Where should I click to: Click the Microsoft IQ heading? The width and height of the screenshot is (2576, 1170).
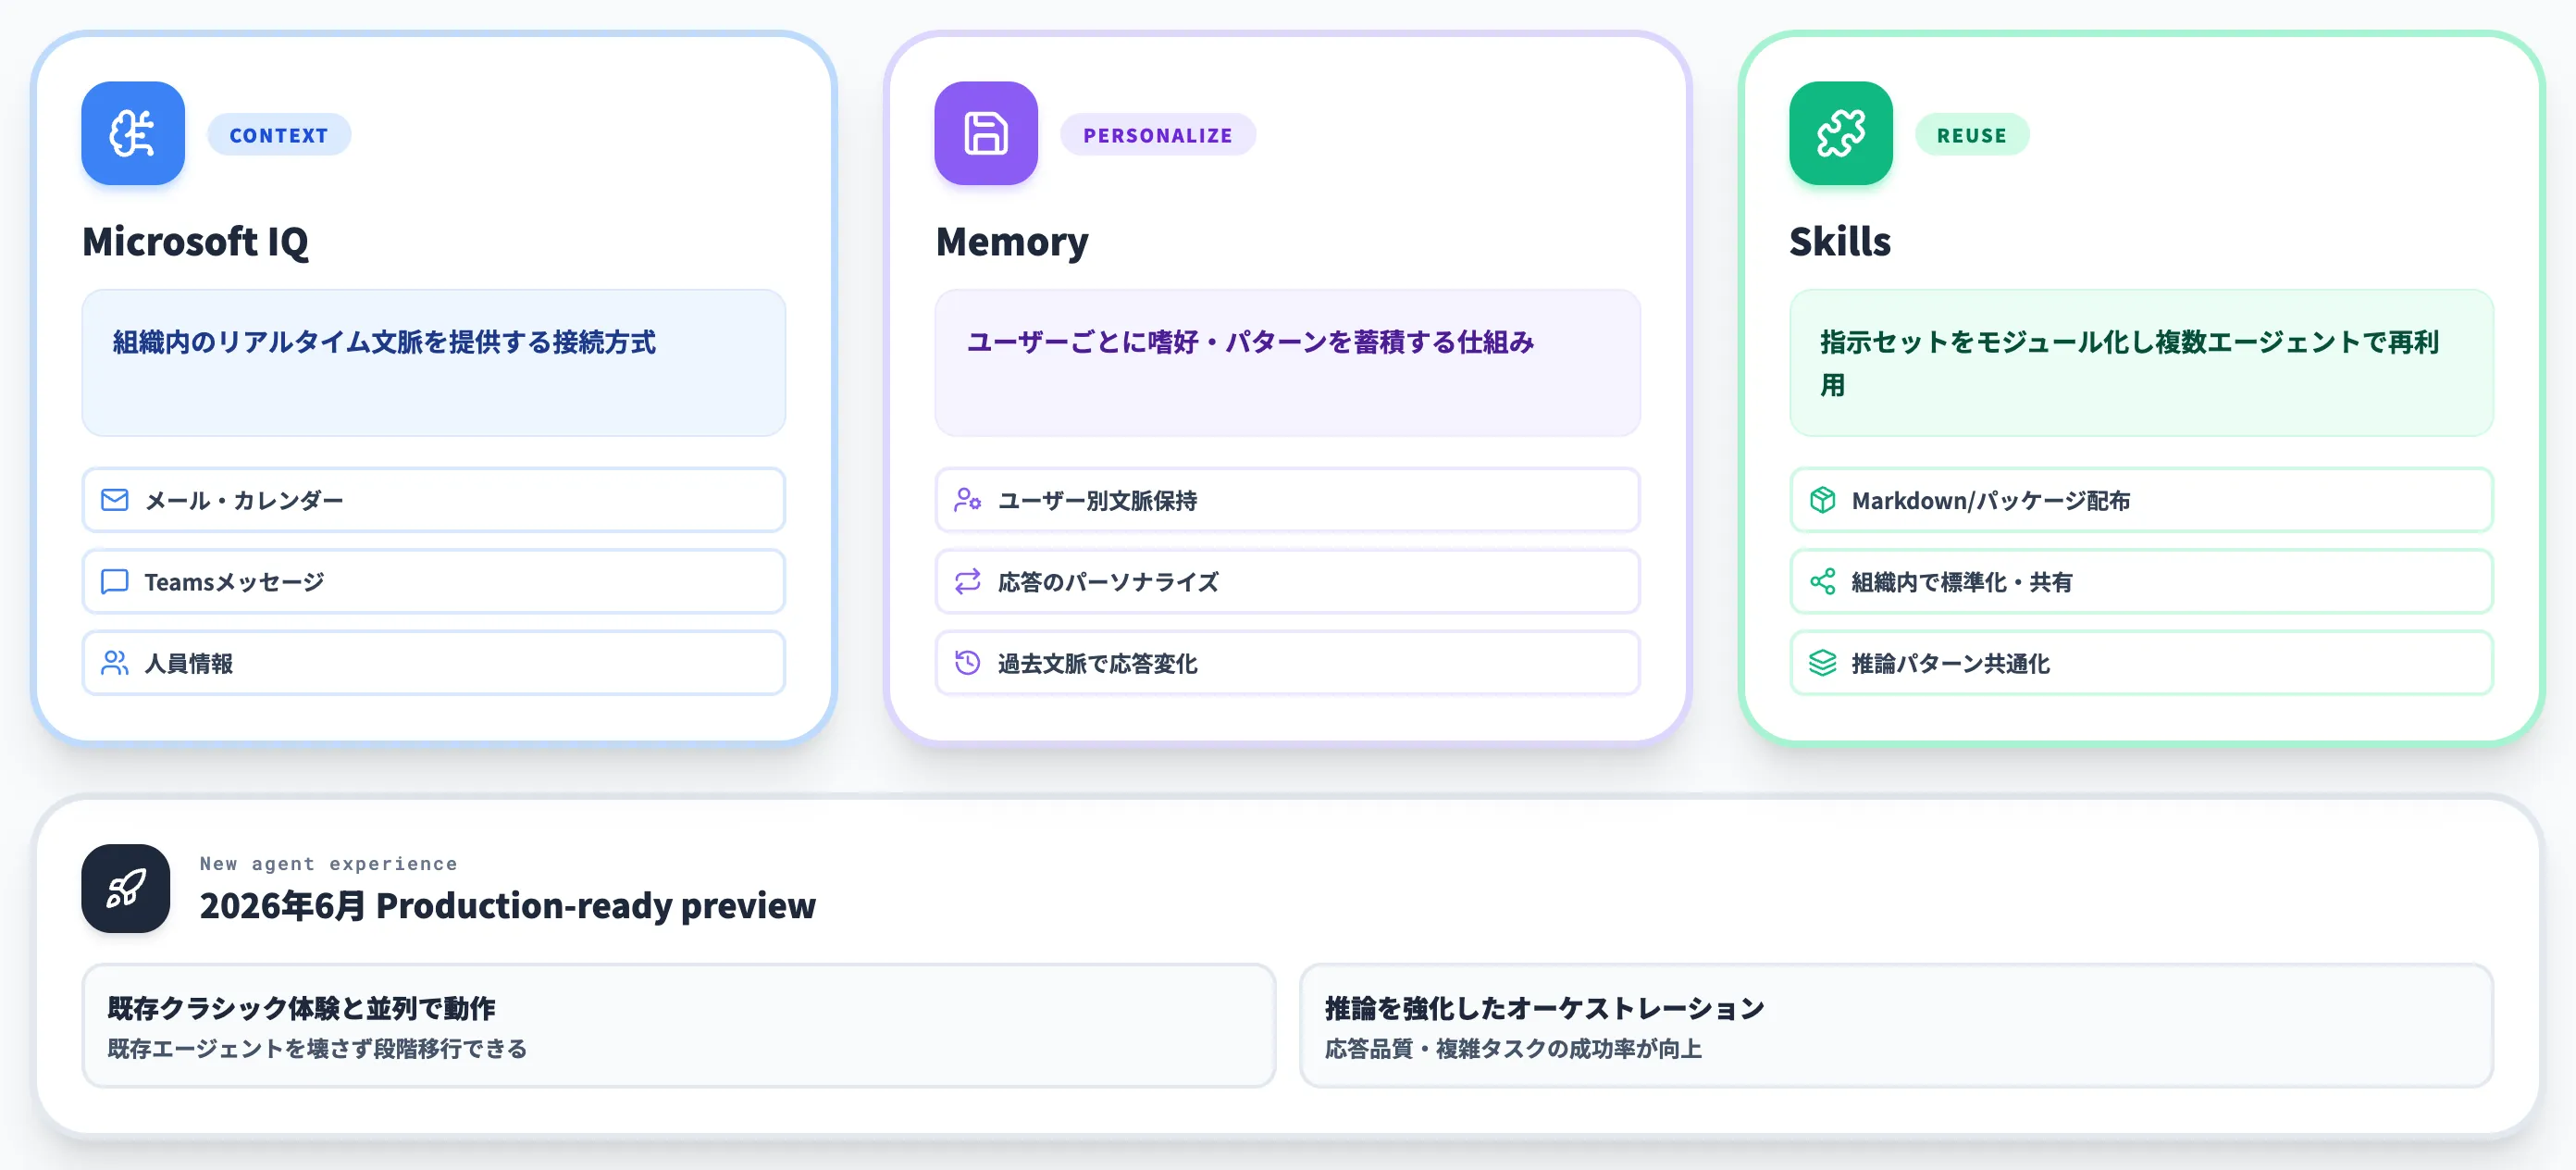[196, 242]
